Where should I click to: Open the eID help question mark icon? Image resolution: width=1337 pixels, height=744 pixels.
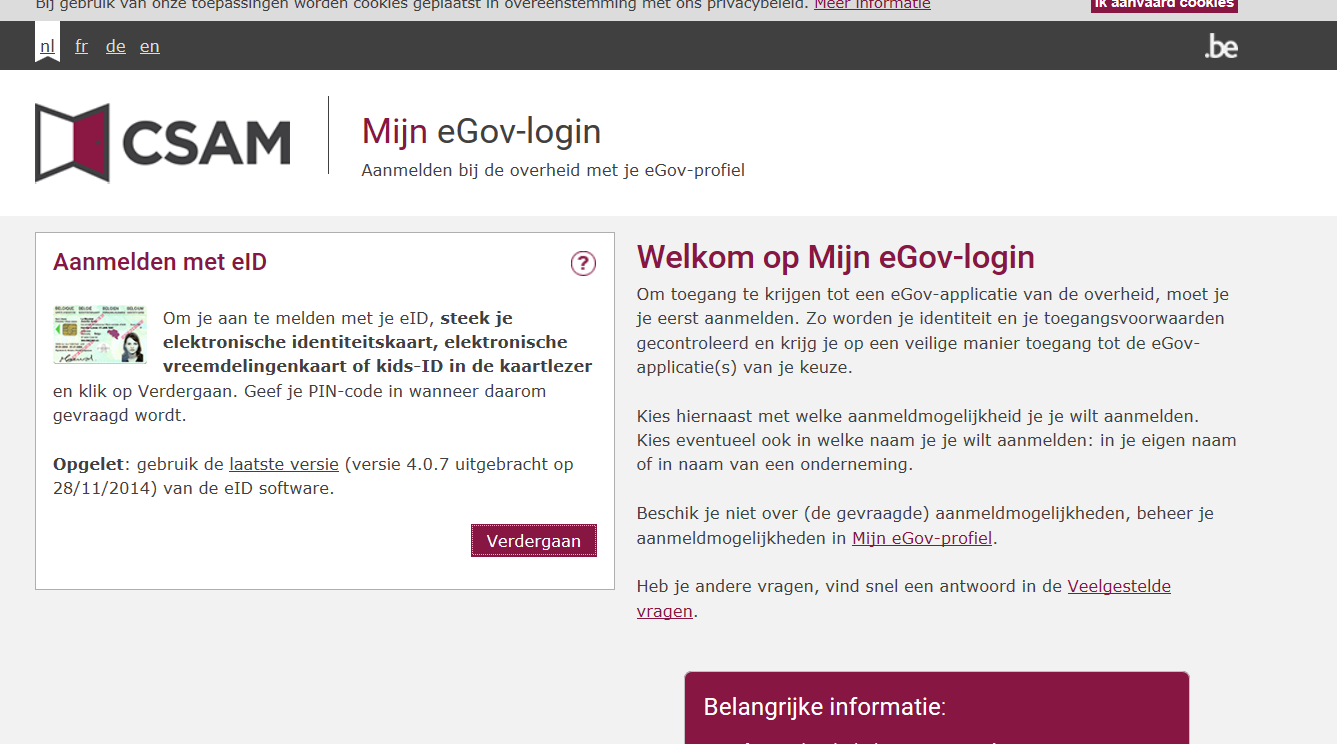(583, 263)
